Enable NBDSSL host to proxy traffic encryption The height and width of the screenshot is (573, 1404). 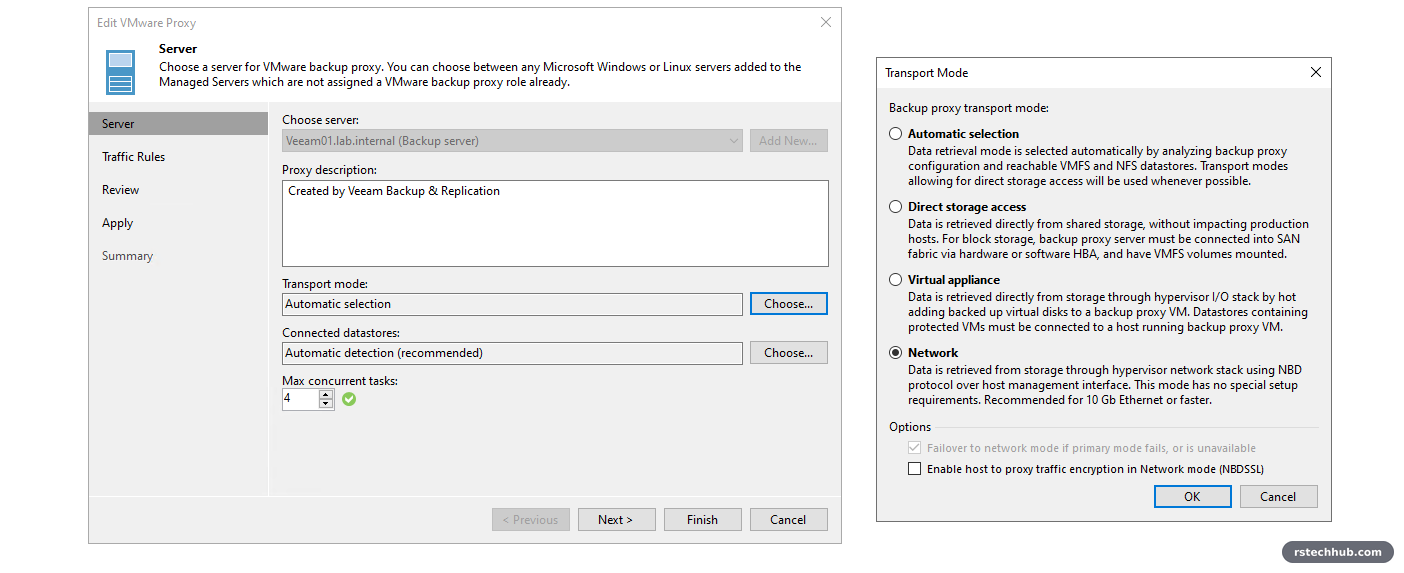tap(914, 469)
